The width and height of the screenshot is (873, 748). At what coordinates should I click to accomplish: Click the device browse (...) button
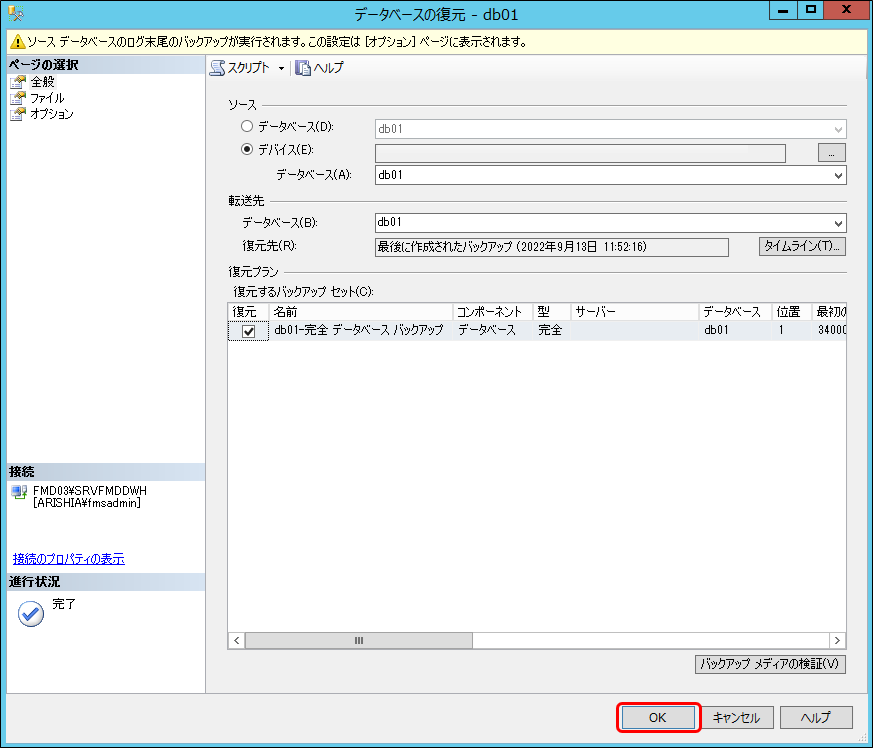pos(832,153)
